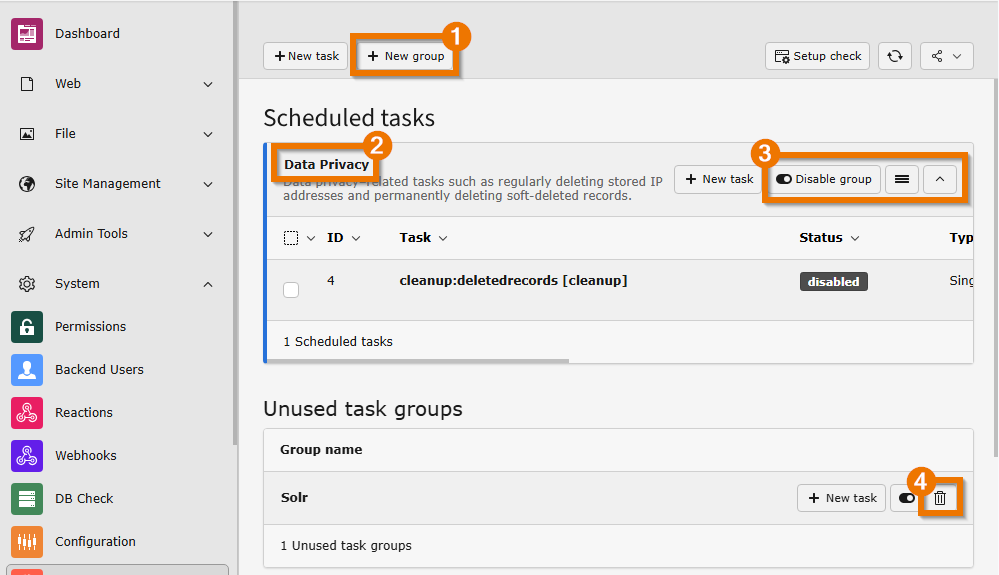Toggle the select-all tasks checkbox
Viewport: 999px width, 575px height.
pos(291,238)
